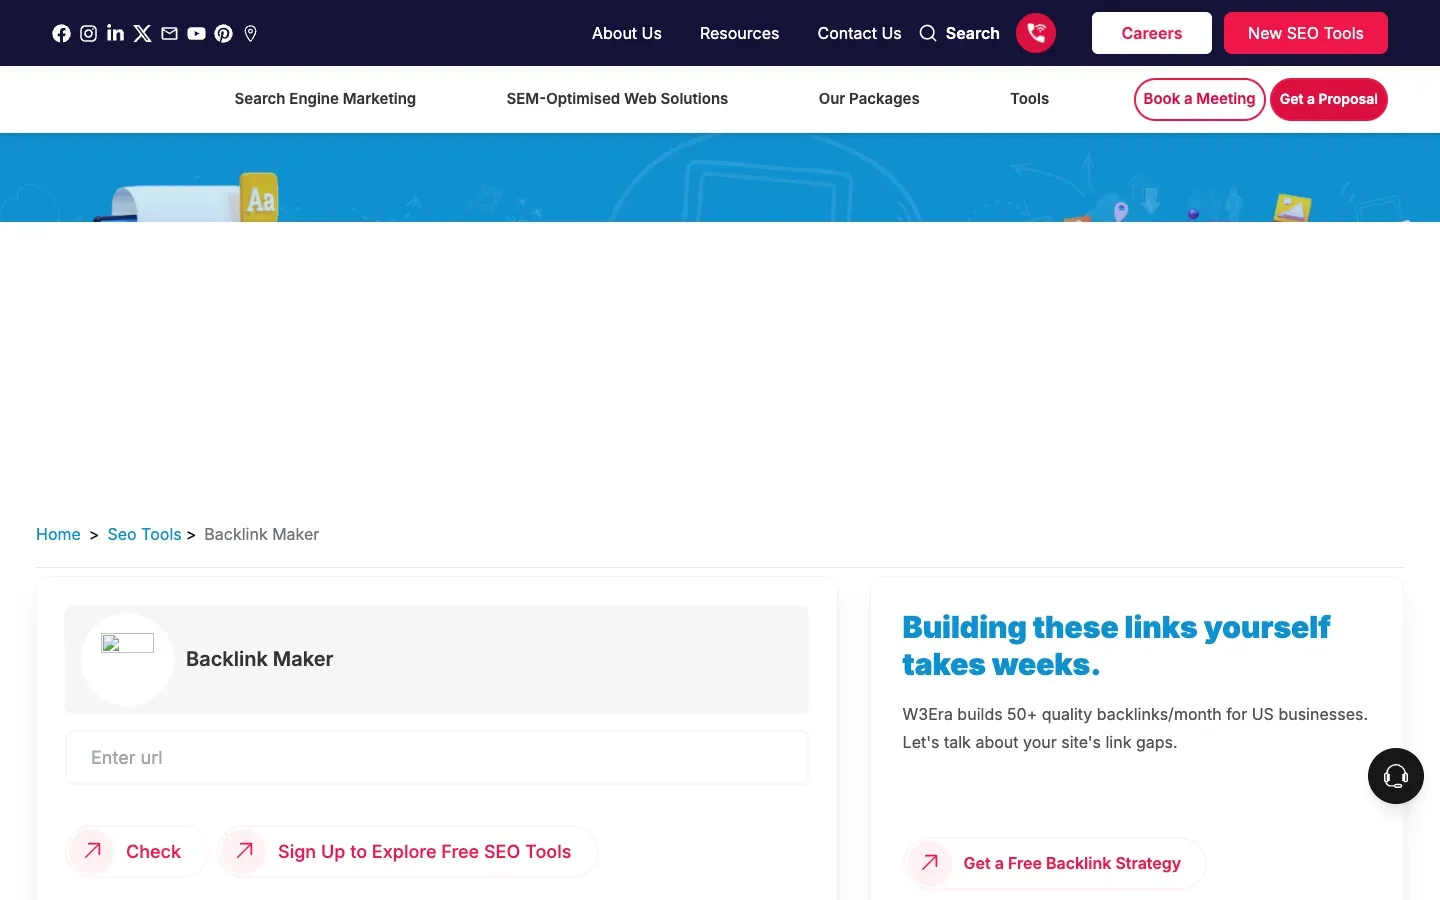Click the Backlink Maker card title

click(259, 659)
